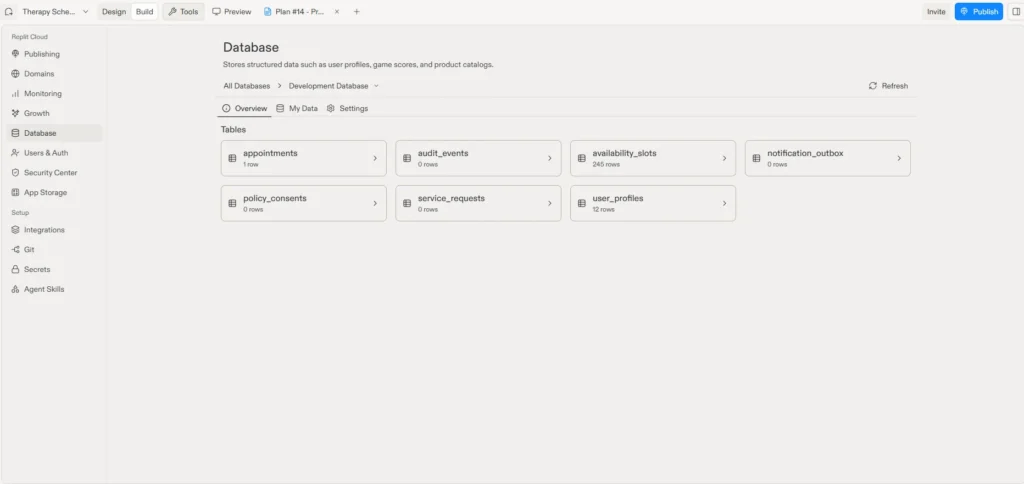Select the My Data tab

pos(296,108)
